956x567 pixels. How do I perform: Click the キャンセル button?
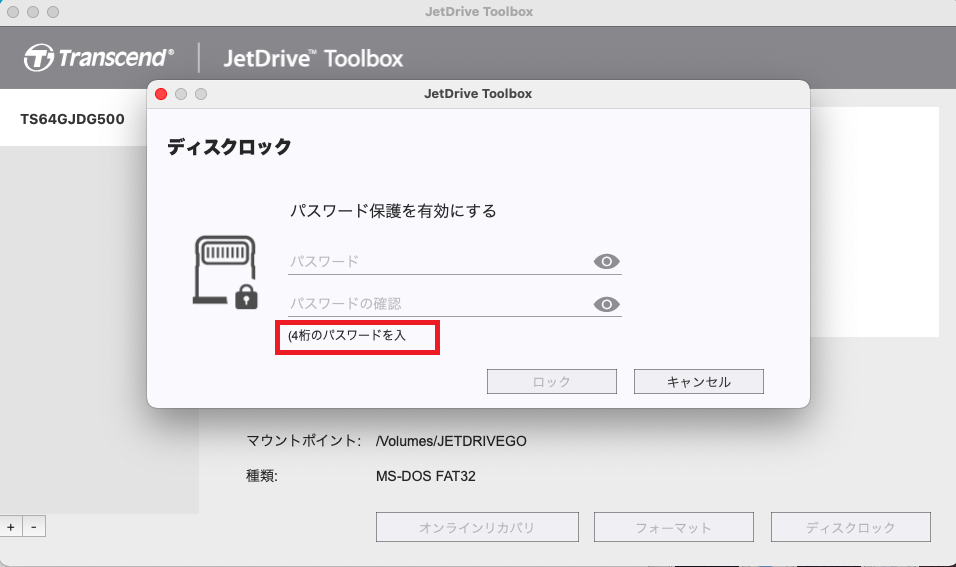pyautogui.click(x=699, y=382)
